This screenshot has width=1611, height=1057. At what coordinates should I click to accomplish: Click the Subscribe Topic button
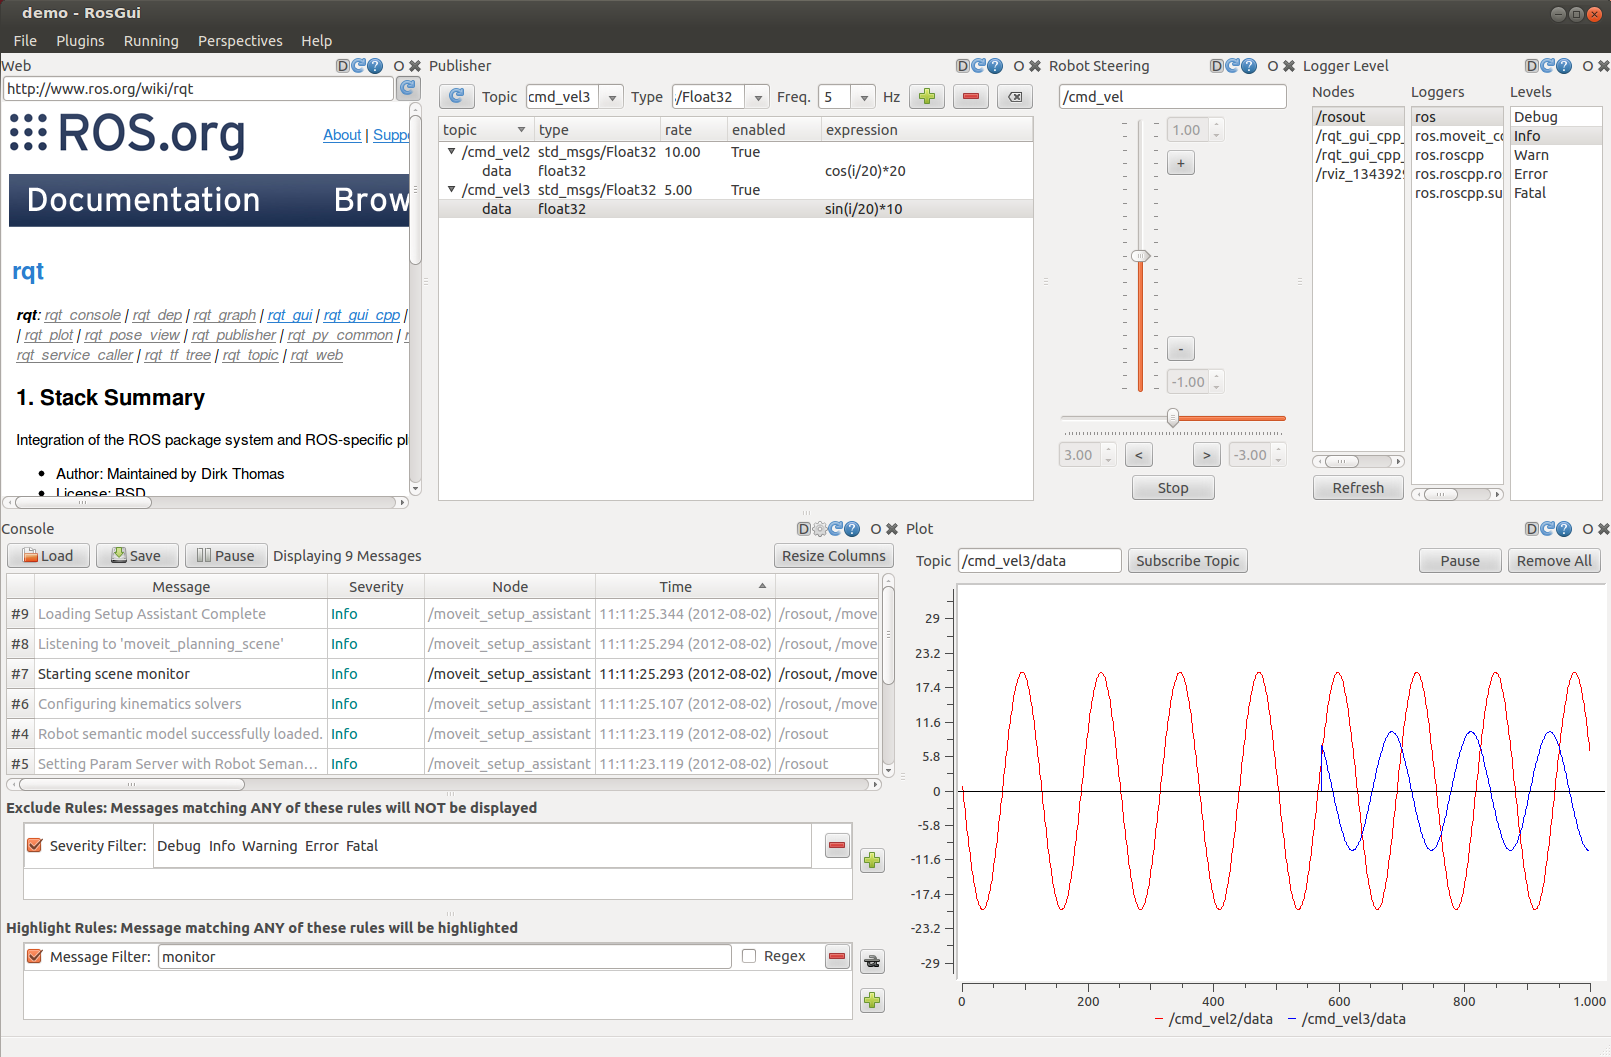[1187, 561]
